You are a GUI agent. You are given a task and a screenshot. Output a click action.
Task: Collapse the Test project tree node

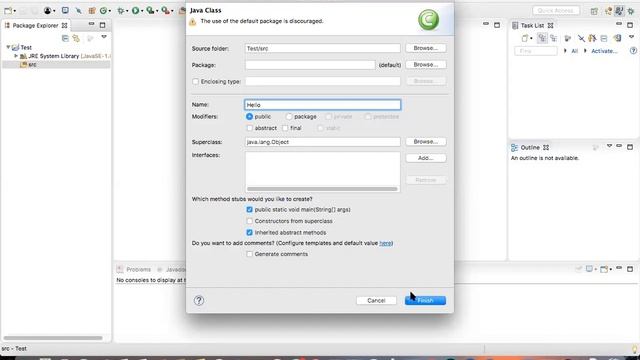tap(8, 47)
